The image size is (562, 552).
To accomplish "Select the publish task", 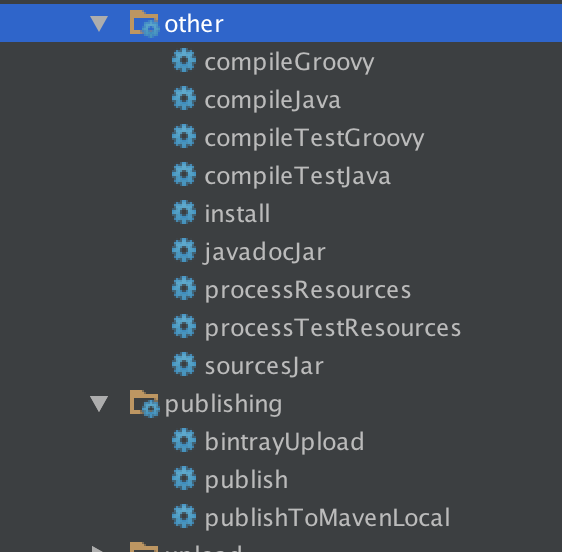I will (x=246, y=480).
